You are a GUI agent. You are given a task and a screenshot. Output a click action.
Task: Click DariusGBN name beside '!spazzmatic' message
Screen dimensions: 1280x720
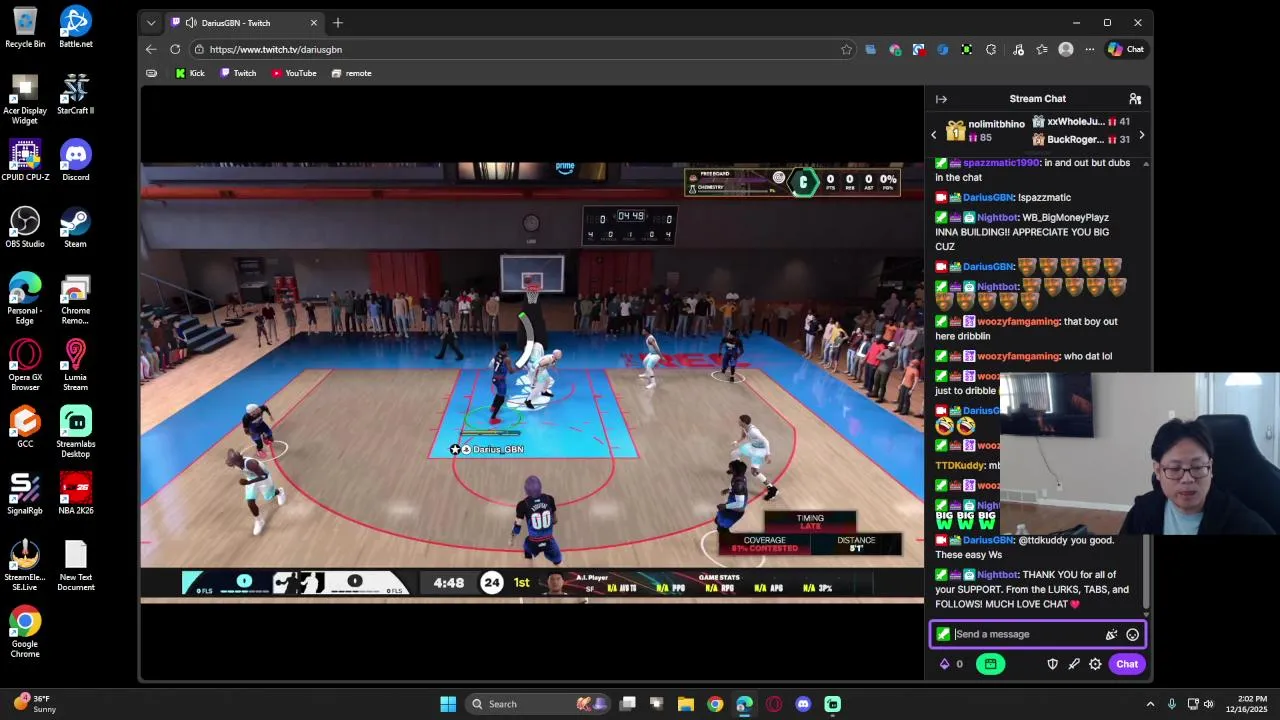(988, 197)
